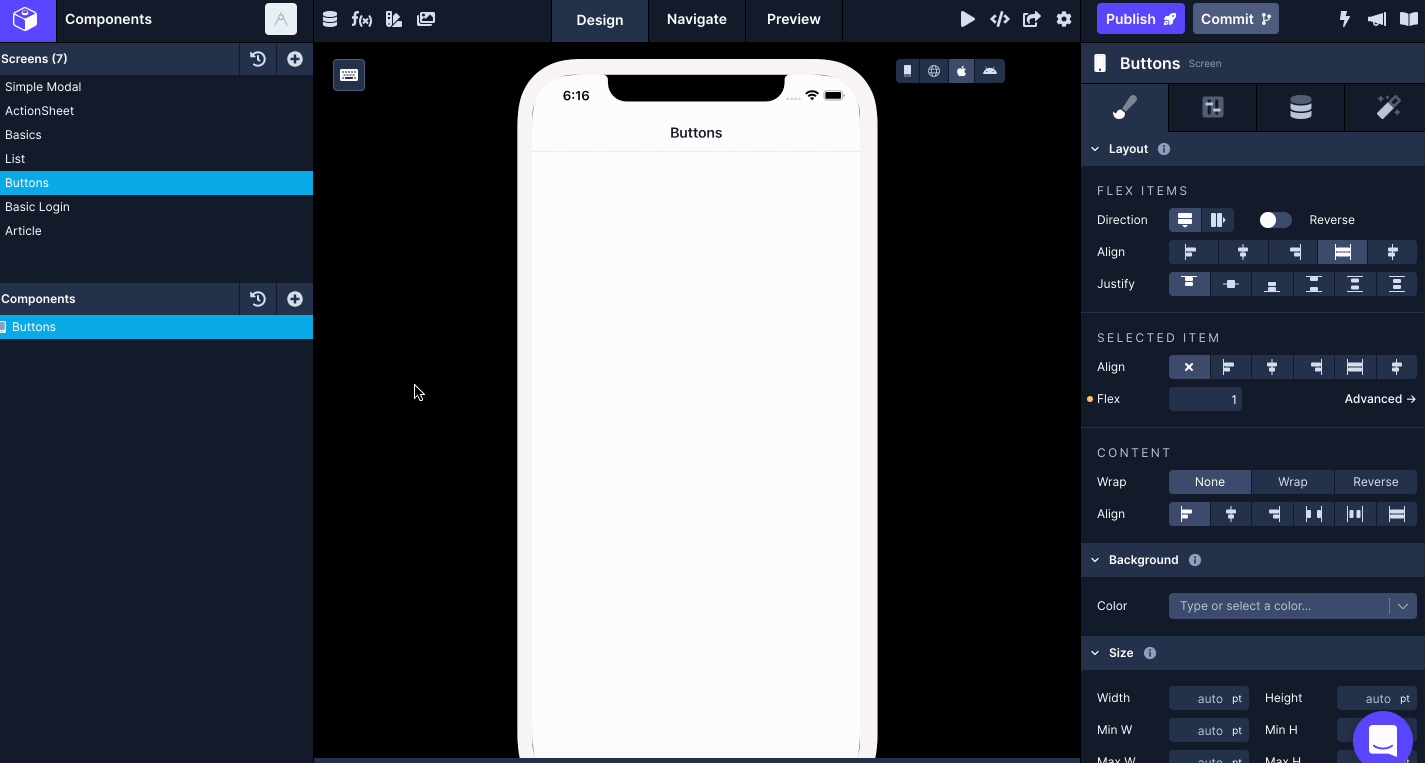Click the Commit button
Screen dimensions: 1425x763
click(x=1236, y=19)
